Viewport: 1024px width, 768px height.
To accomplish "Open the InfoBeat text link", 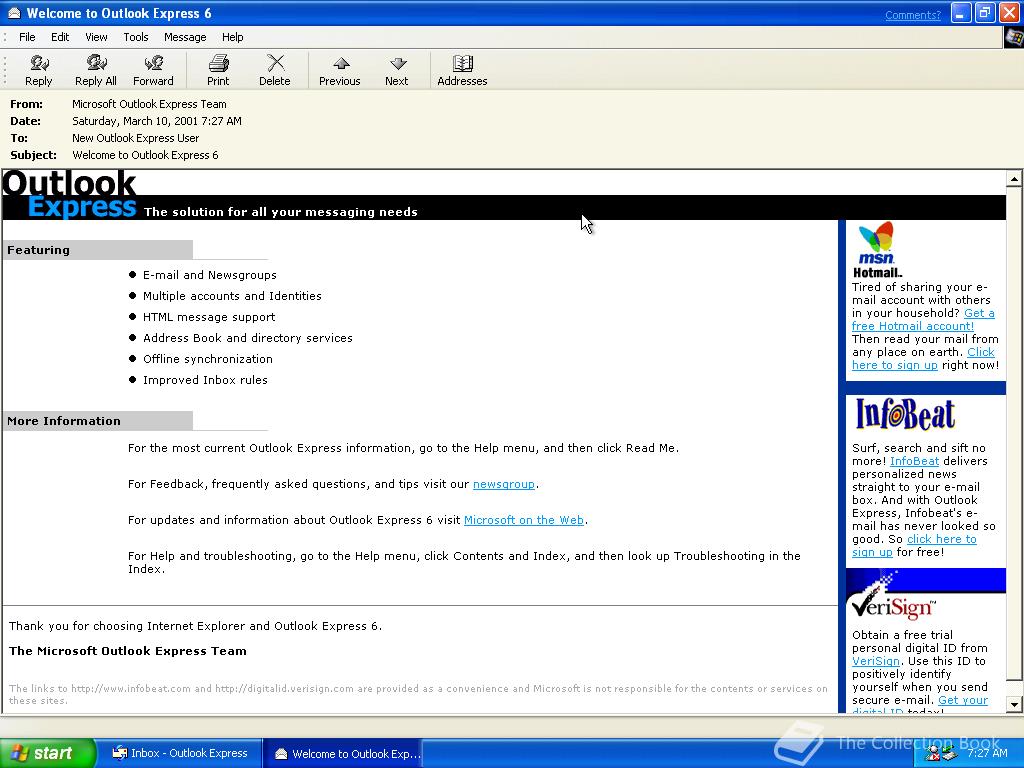I will tap(914, 461).
